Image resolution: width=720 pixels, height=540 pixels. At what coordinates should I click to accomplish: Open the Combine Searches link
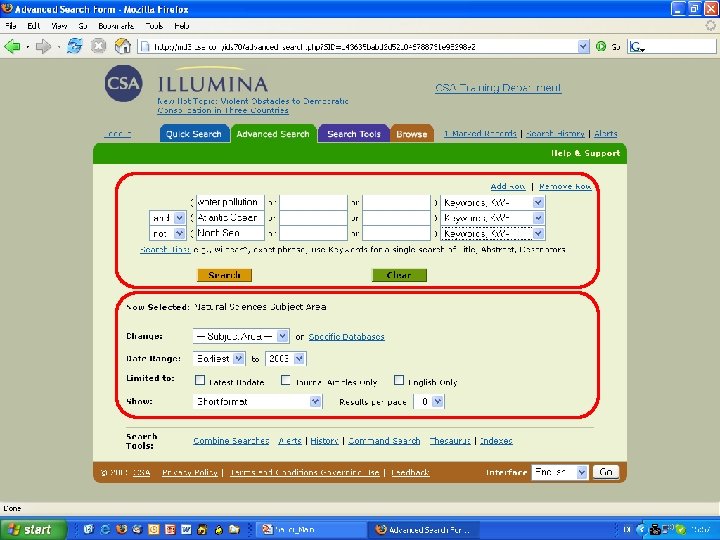(x=231, y=441)
